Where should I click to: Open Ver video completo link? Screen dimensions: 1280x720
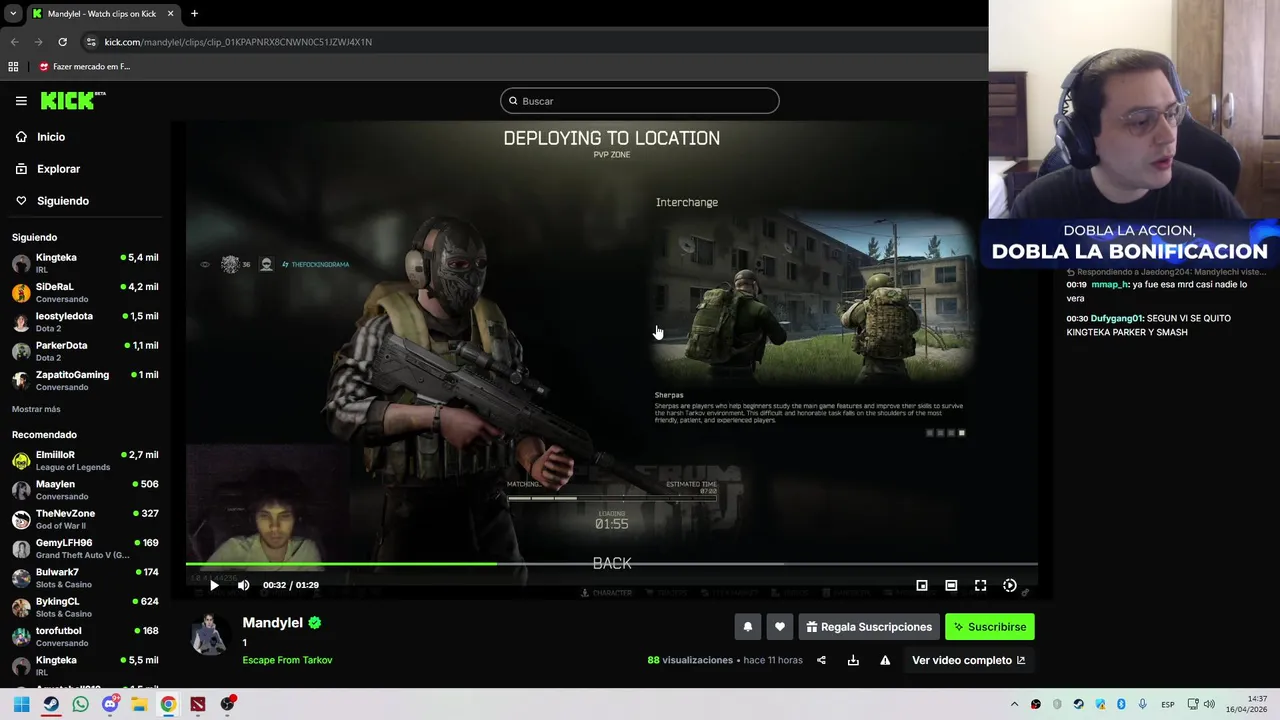(968, 660)
